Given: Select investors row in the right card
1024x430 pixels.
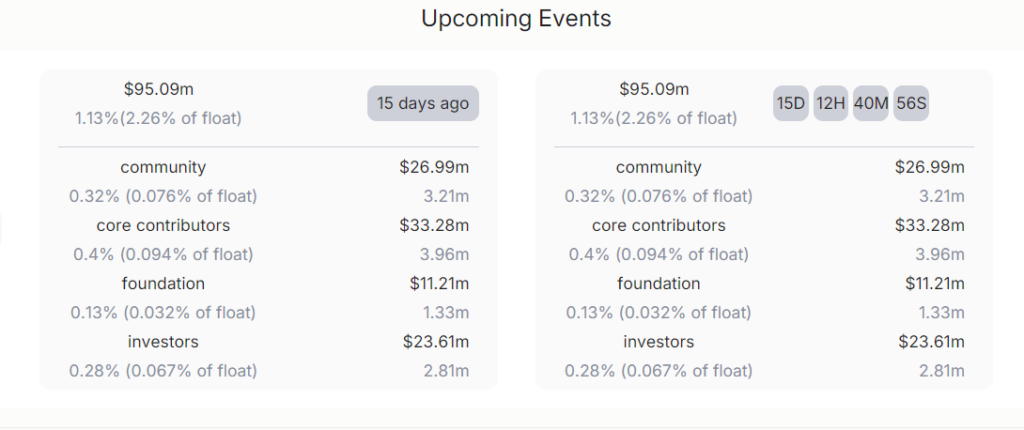Looking at the screenshot, I should (x=658, y=342).
